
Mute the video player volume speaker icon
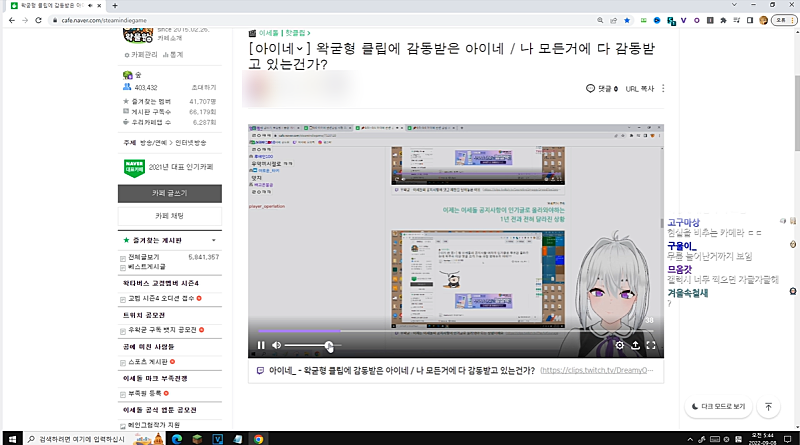tap(277, 345)
